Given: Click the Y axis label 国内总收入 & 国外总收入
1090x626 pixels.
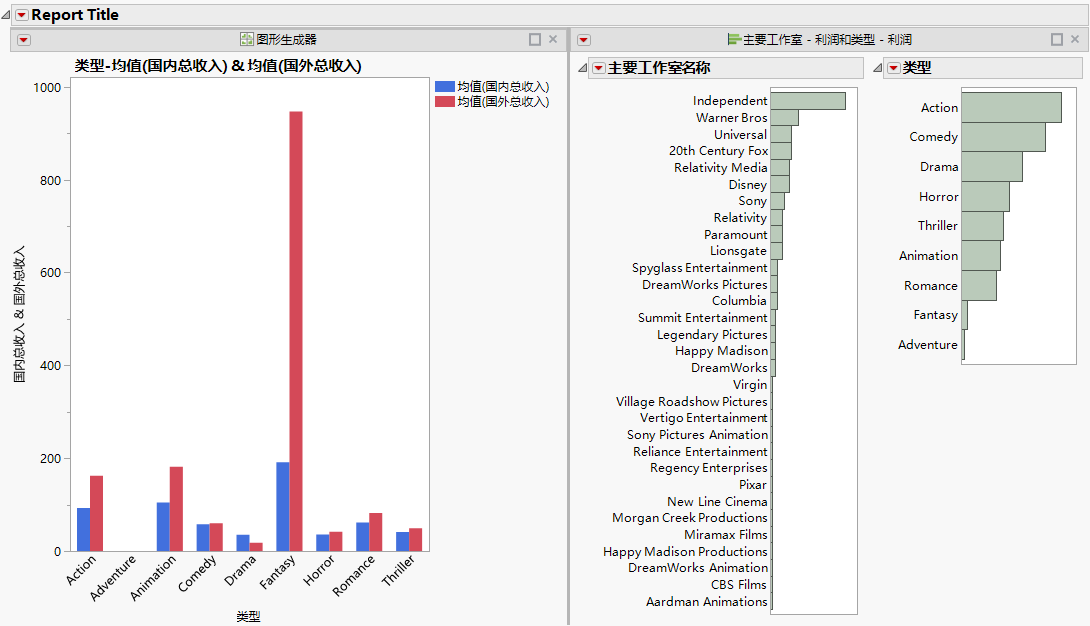Looking at the screenshot, I should tap(19, 314).
